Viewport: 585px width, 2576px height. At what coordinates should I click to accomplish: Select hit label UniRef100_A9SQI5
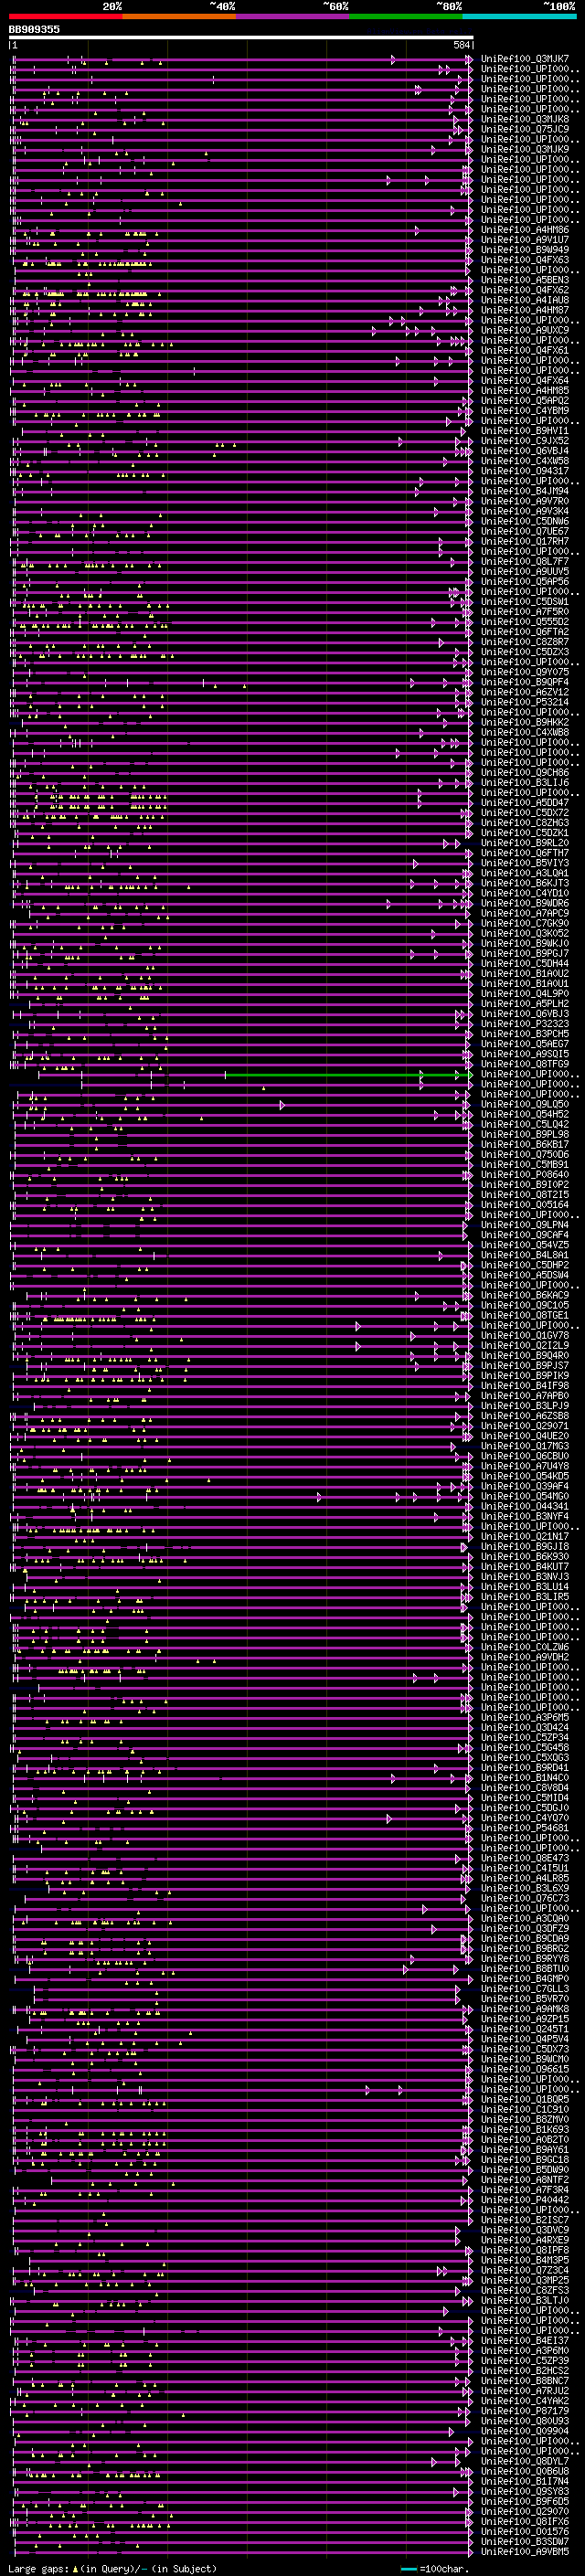click(x=525, y=1054)
